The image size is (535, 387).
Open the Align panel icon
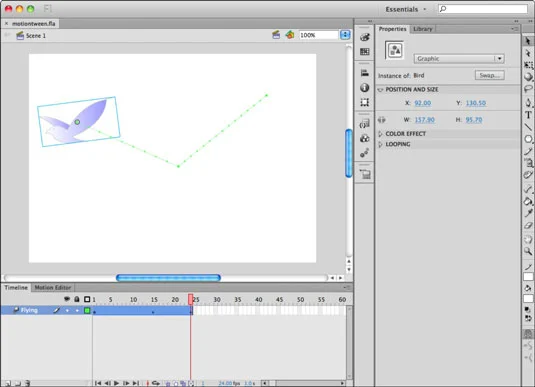click(364, 73)
